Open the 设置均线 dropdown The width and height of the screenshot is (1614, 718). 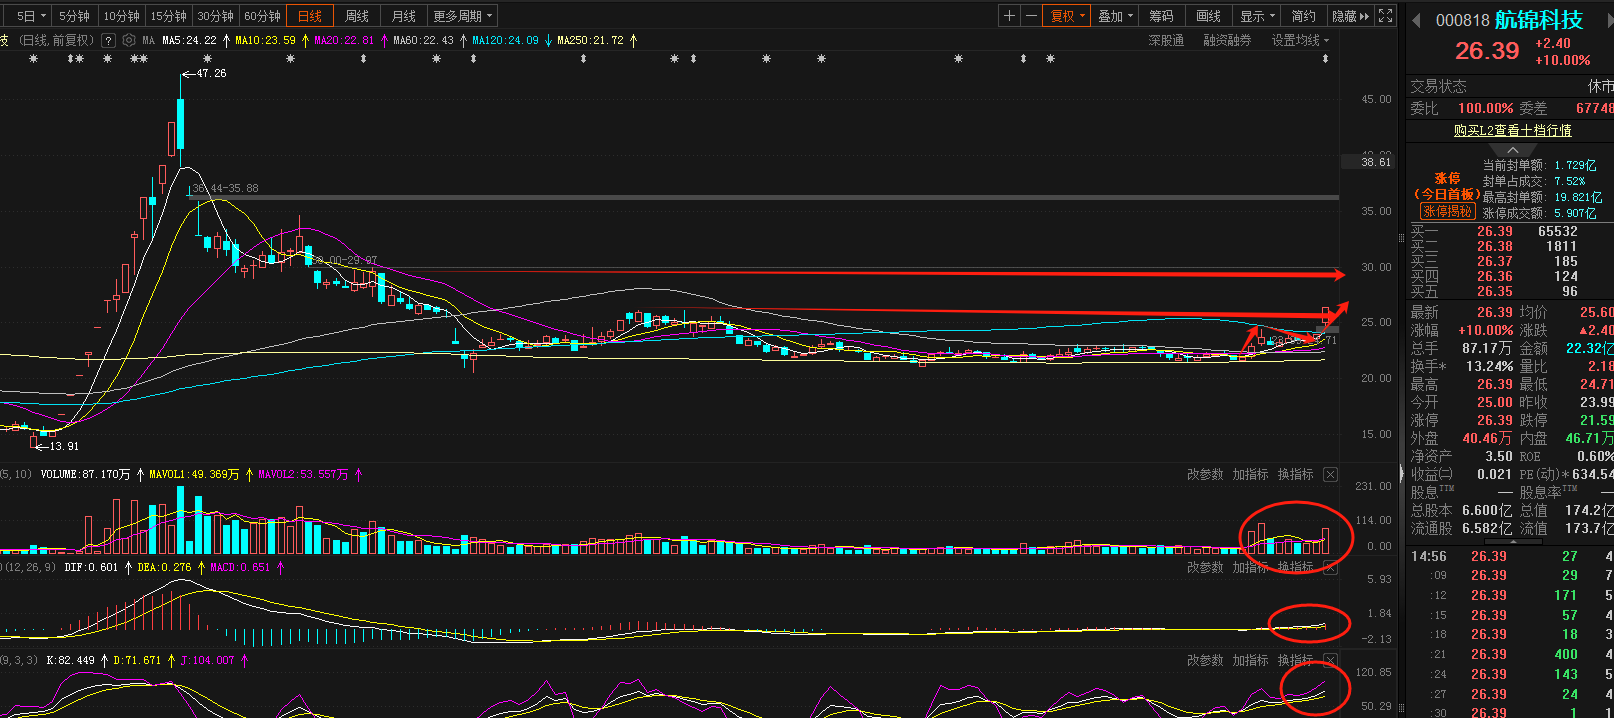[1300, 40]
